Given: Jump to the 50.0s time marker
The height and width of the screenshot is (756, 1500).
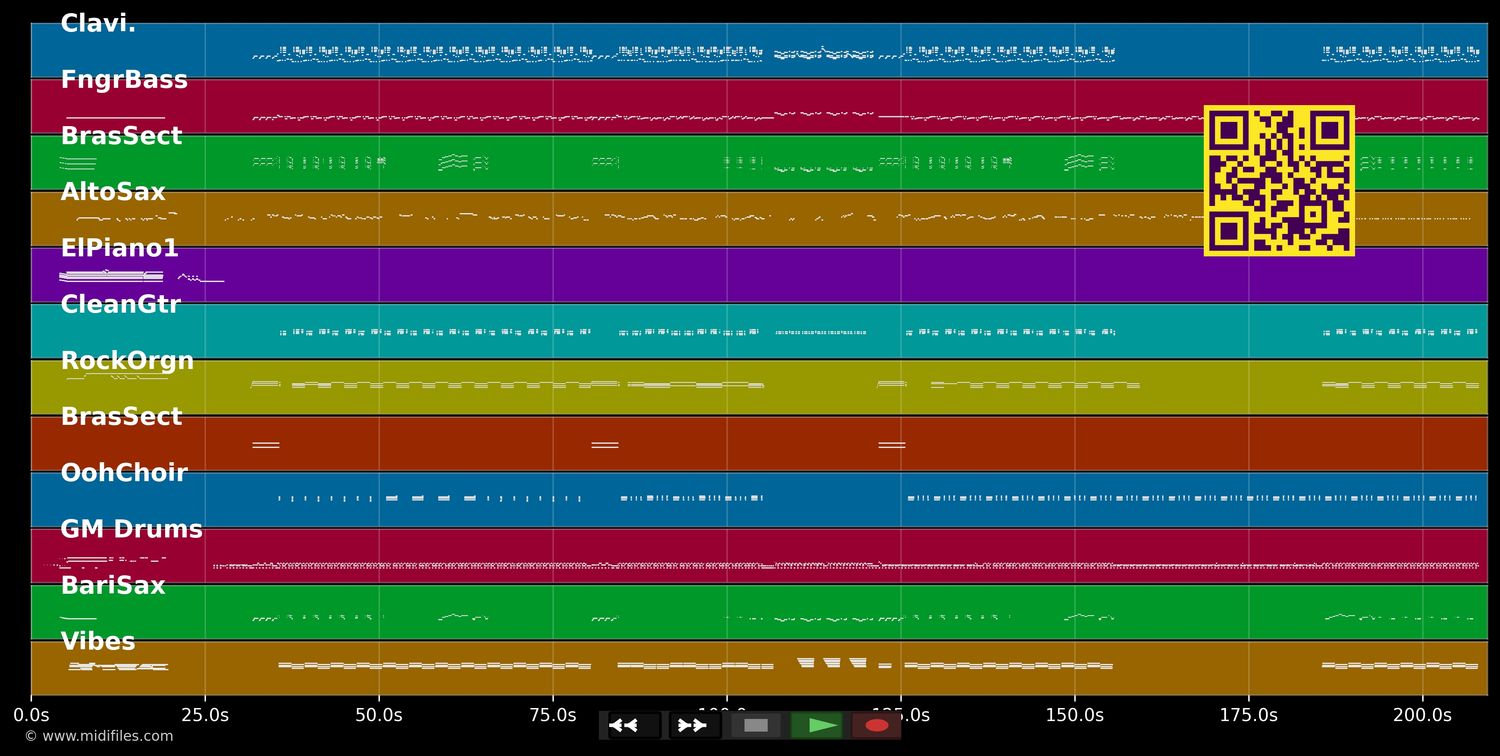Looking at the screenshot, I should click(379, 715).
